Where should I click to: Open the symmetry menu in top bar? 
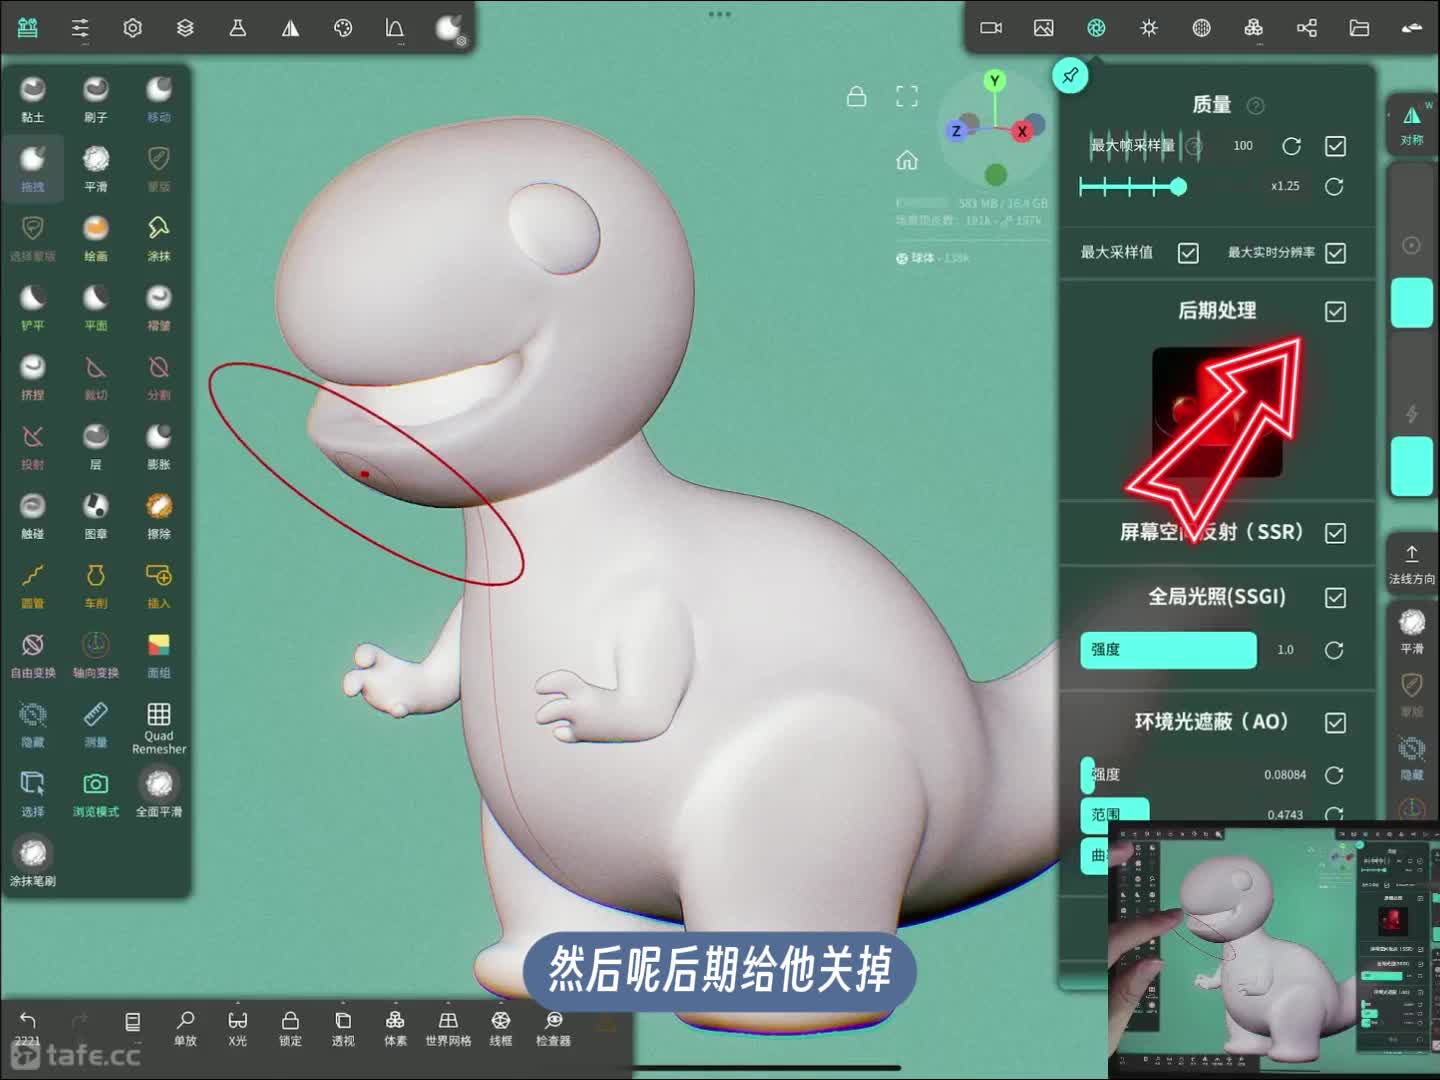click(x=290, y=28)
